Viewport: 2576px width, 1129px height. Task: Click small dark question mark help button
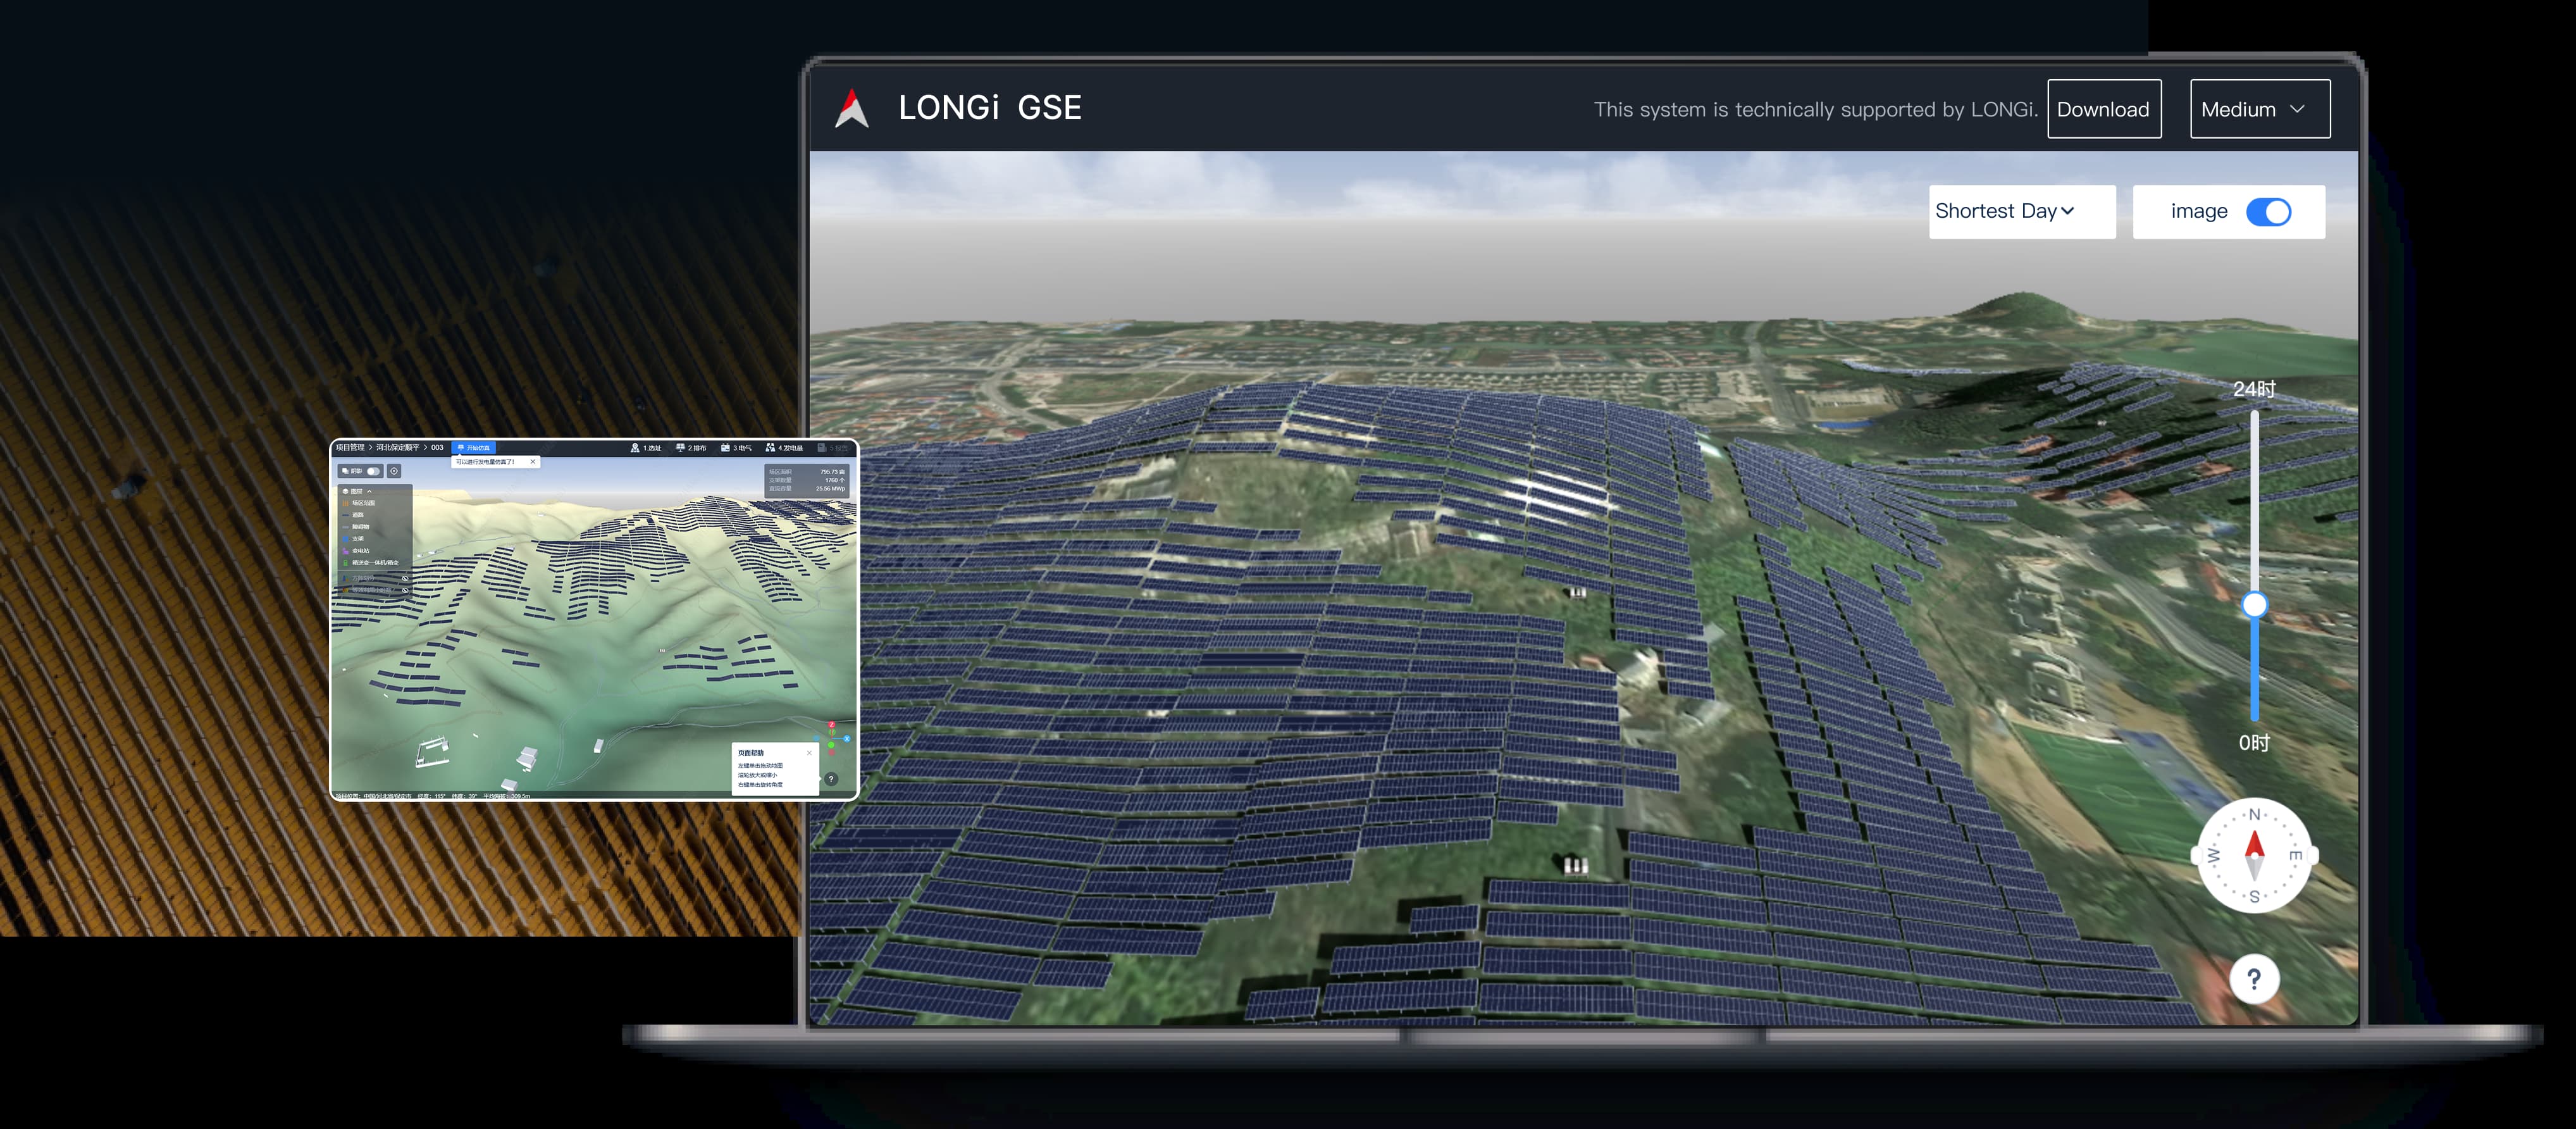pos(831,779)
